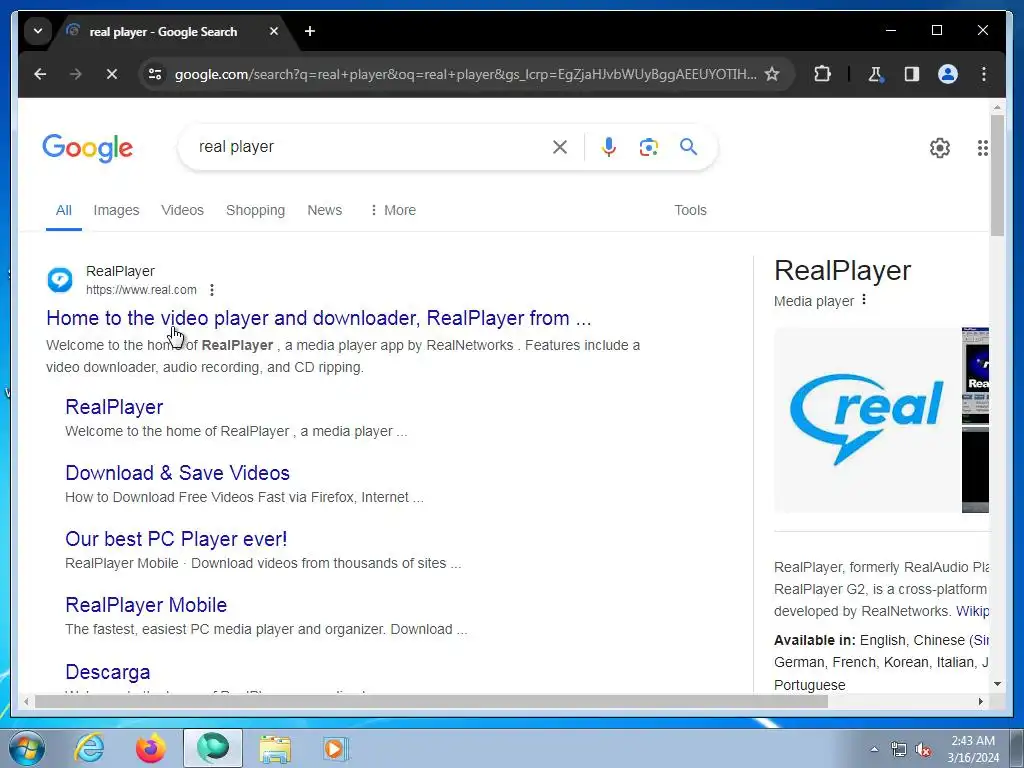This screenshot has width=1024, height=768.
Task: Switch to the News tab
Action: tap(325, 210)
